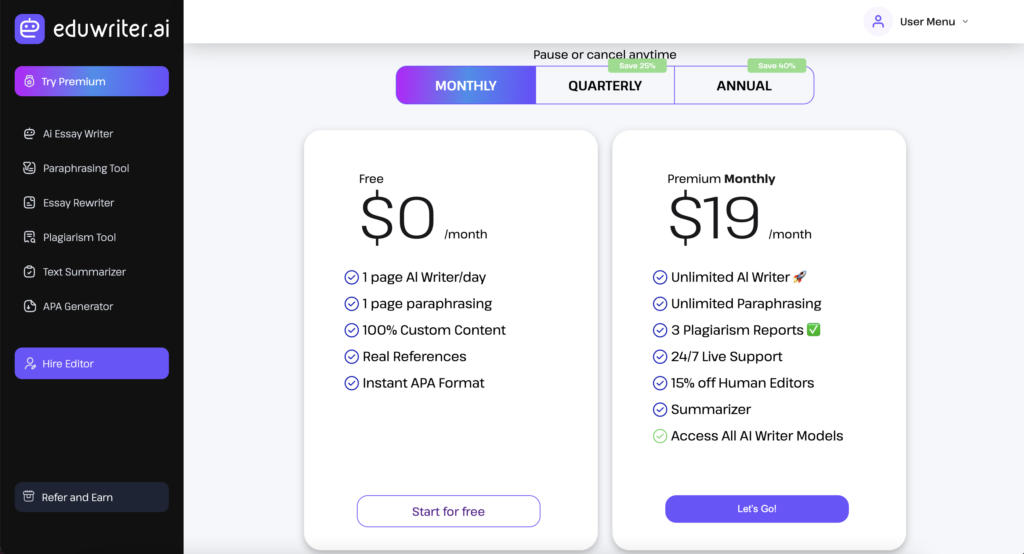Open the Text Summarizer page
Viewport: 1024px width, 554px height.
(84, 272)
